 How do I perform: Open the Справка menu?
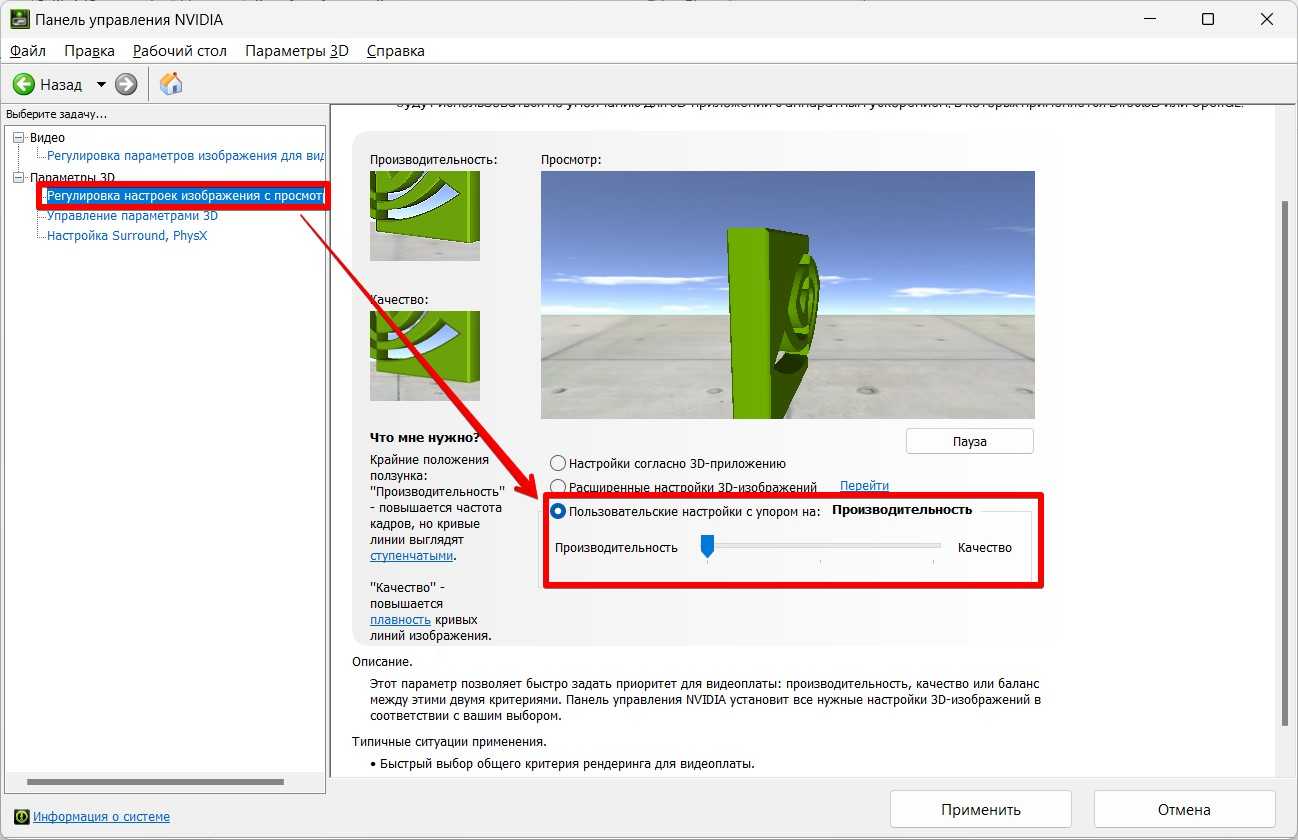coord(396,50)
